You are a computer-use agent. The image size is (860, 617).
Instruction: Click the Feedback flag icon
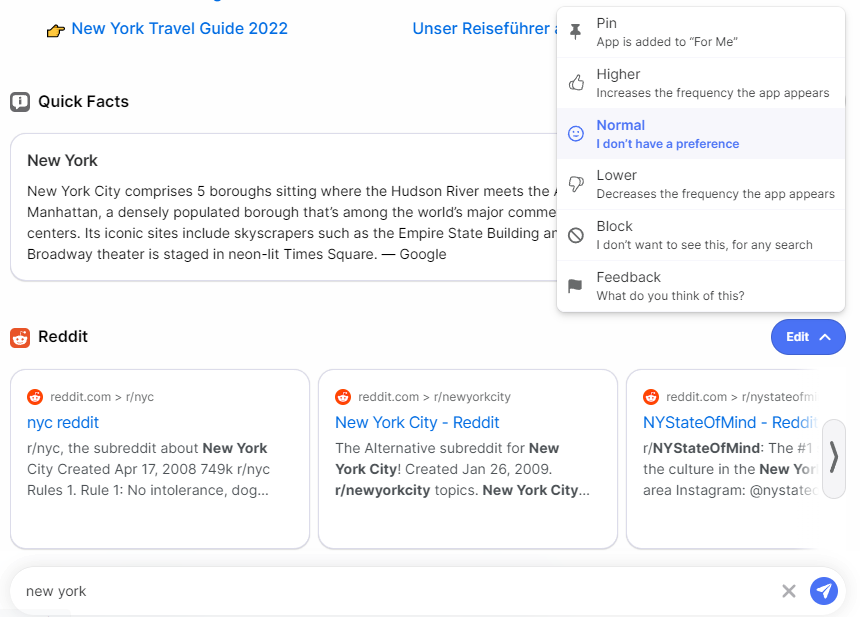coord(575,286)
